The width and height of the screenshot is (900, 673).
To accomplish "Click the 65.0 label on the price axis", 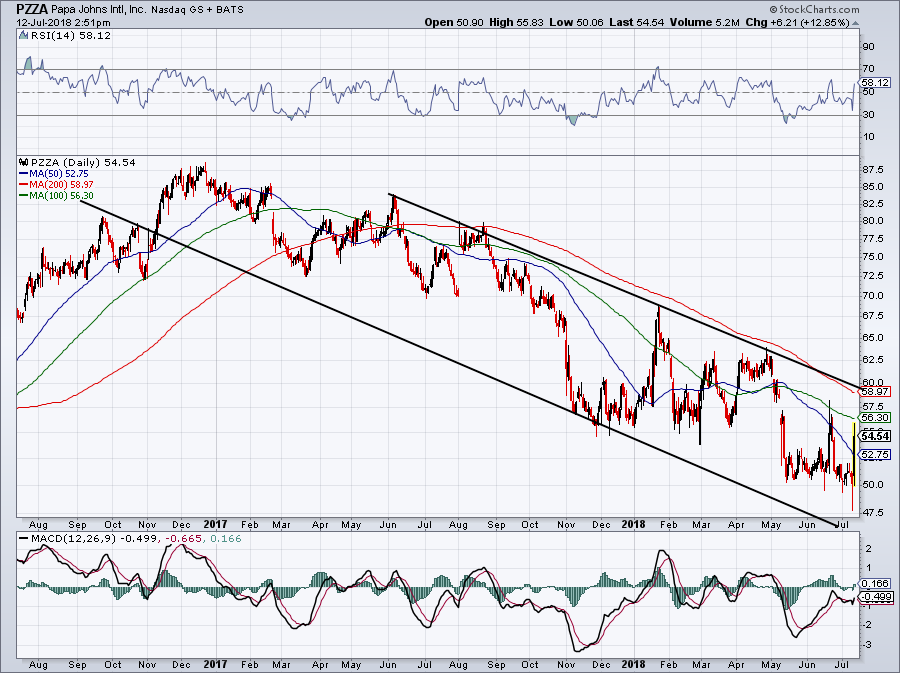I will tap(874, 337).
